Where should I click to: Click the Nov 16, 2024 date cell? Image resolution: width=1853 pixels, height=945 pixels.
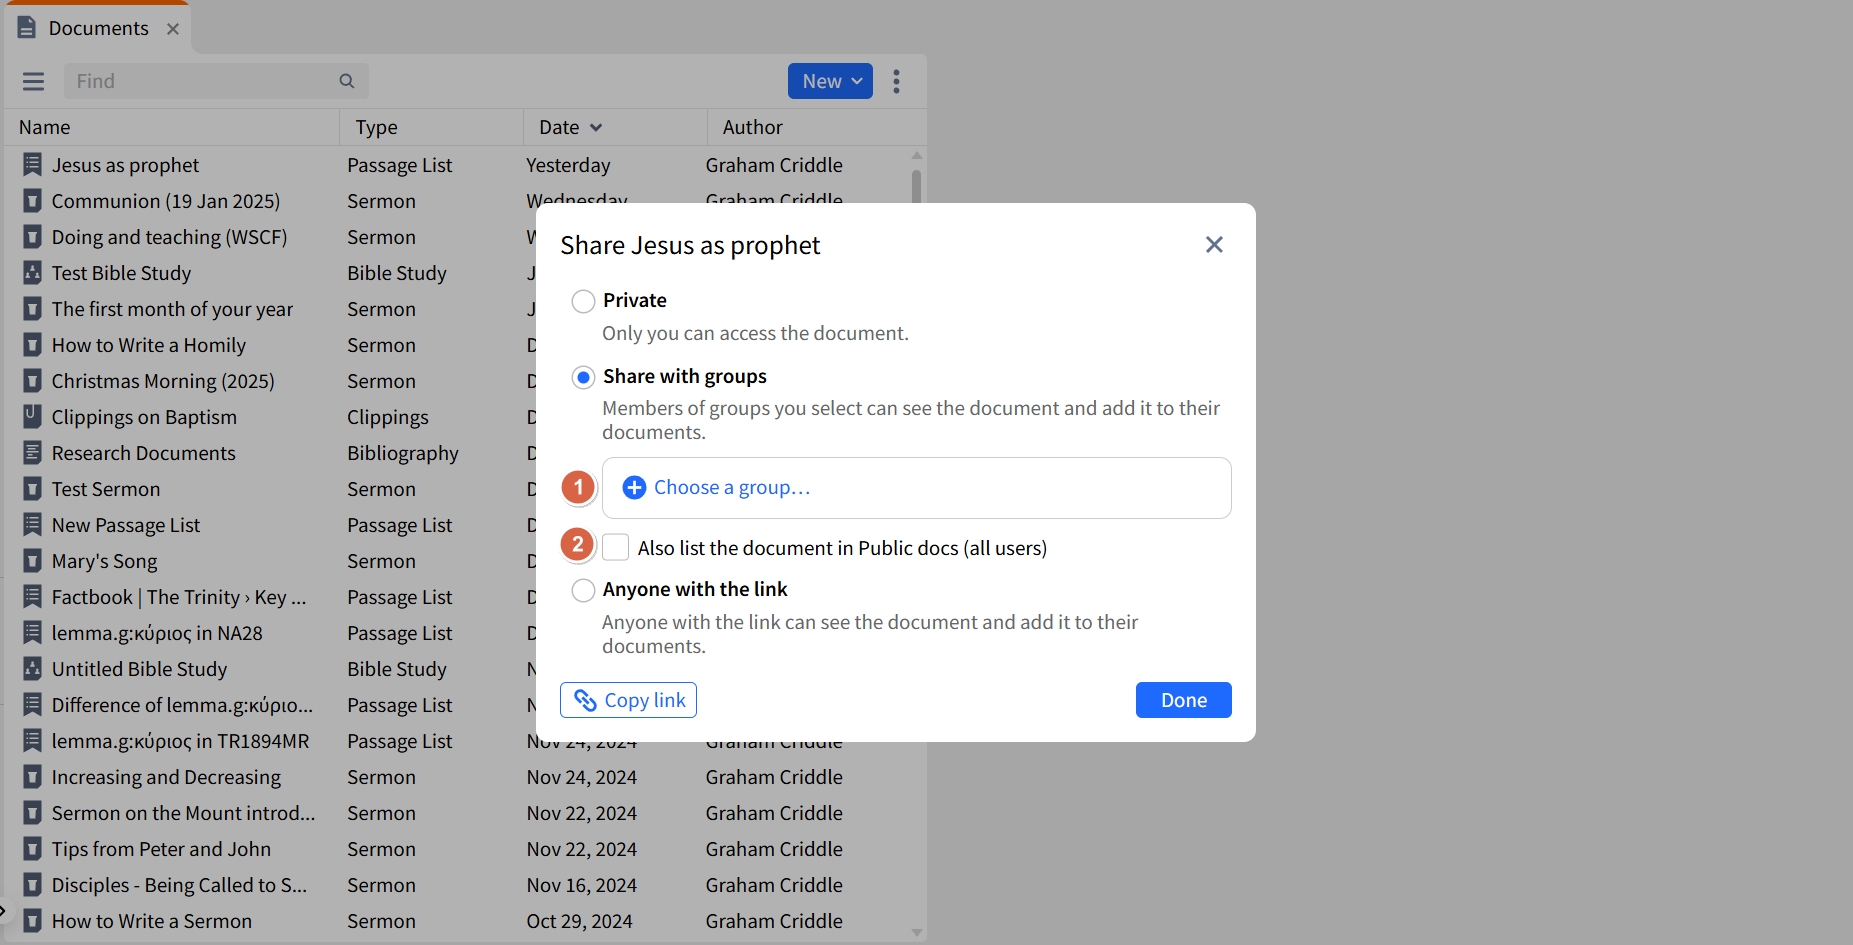tap(581, 885)
